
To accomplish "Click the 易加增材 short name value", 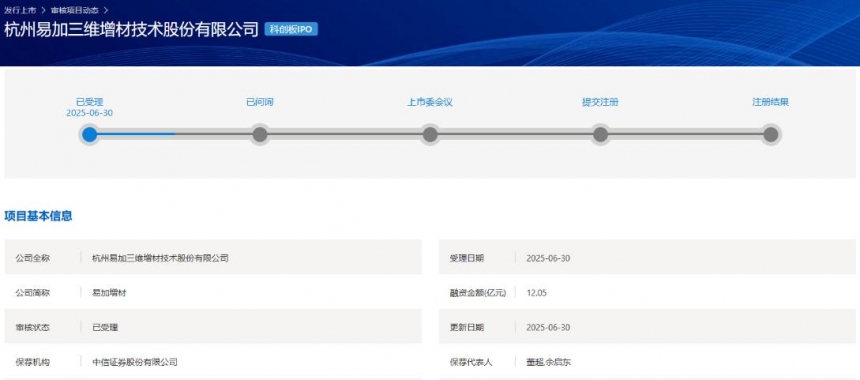I will [109, 293].
